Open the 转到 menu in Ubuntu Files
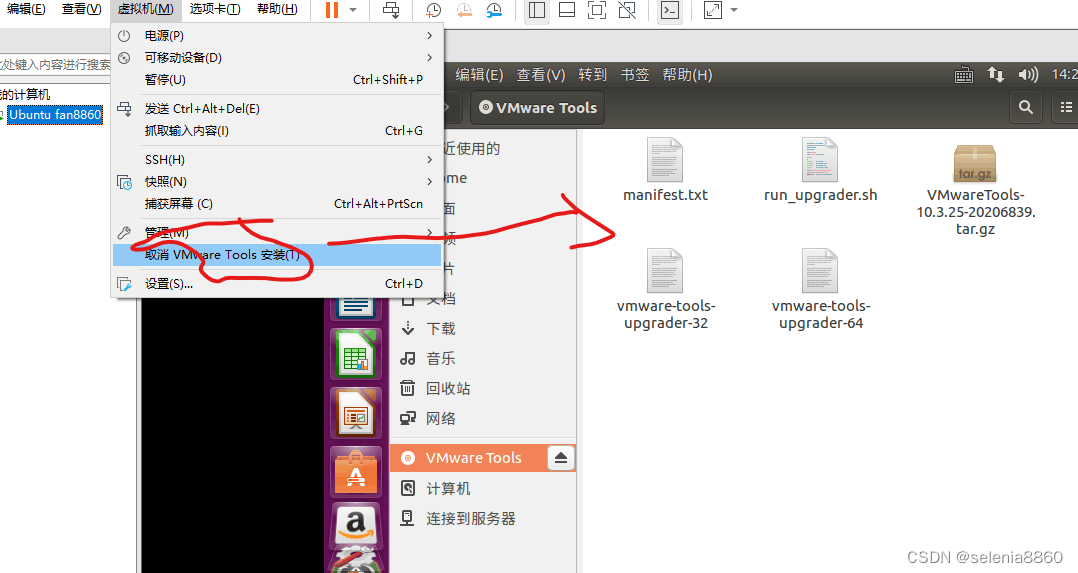Screen dimensions: 1078x573 point(593,74)
